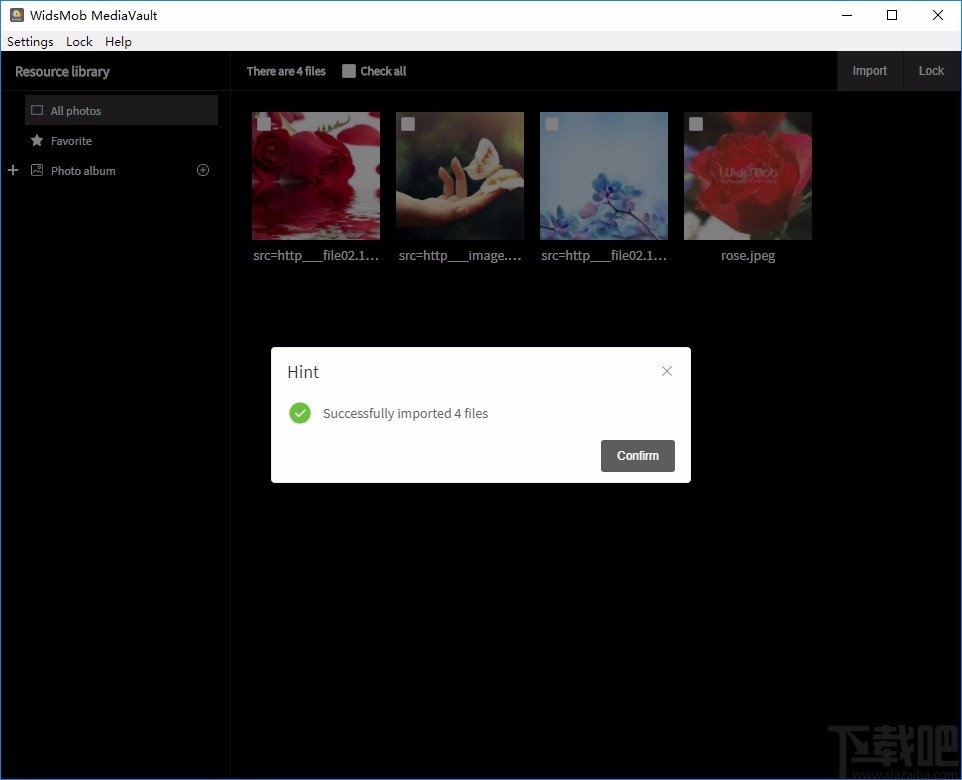Image resolution: width=962 pixels, height=780 pixels.
Task: Open the Settings menu
Action: pos(29,41)
